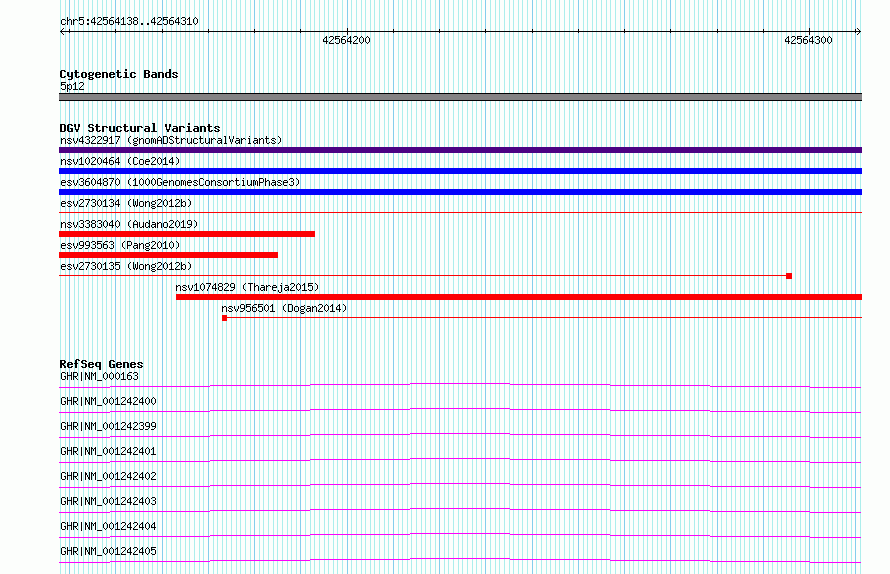The width and height of the screenshot is (890, 574).
Task: Select the DGV Structural Variants track title
Action: point(140,128)
